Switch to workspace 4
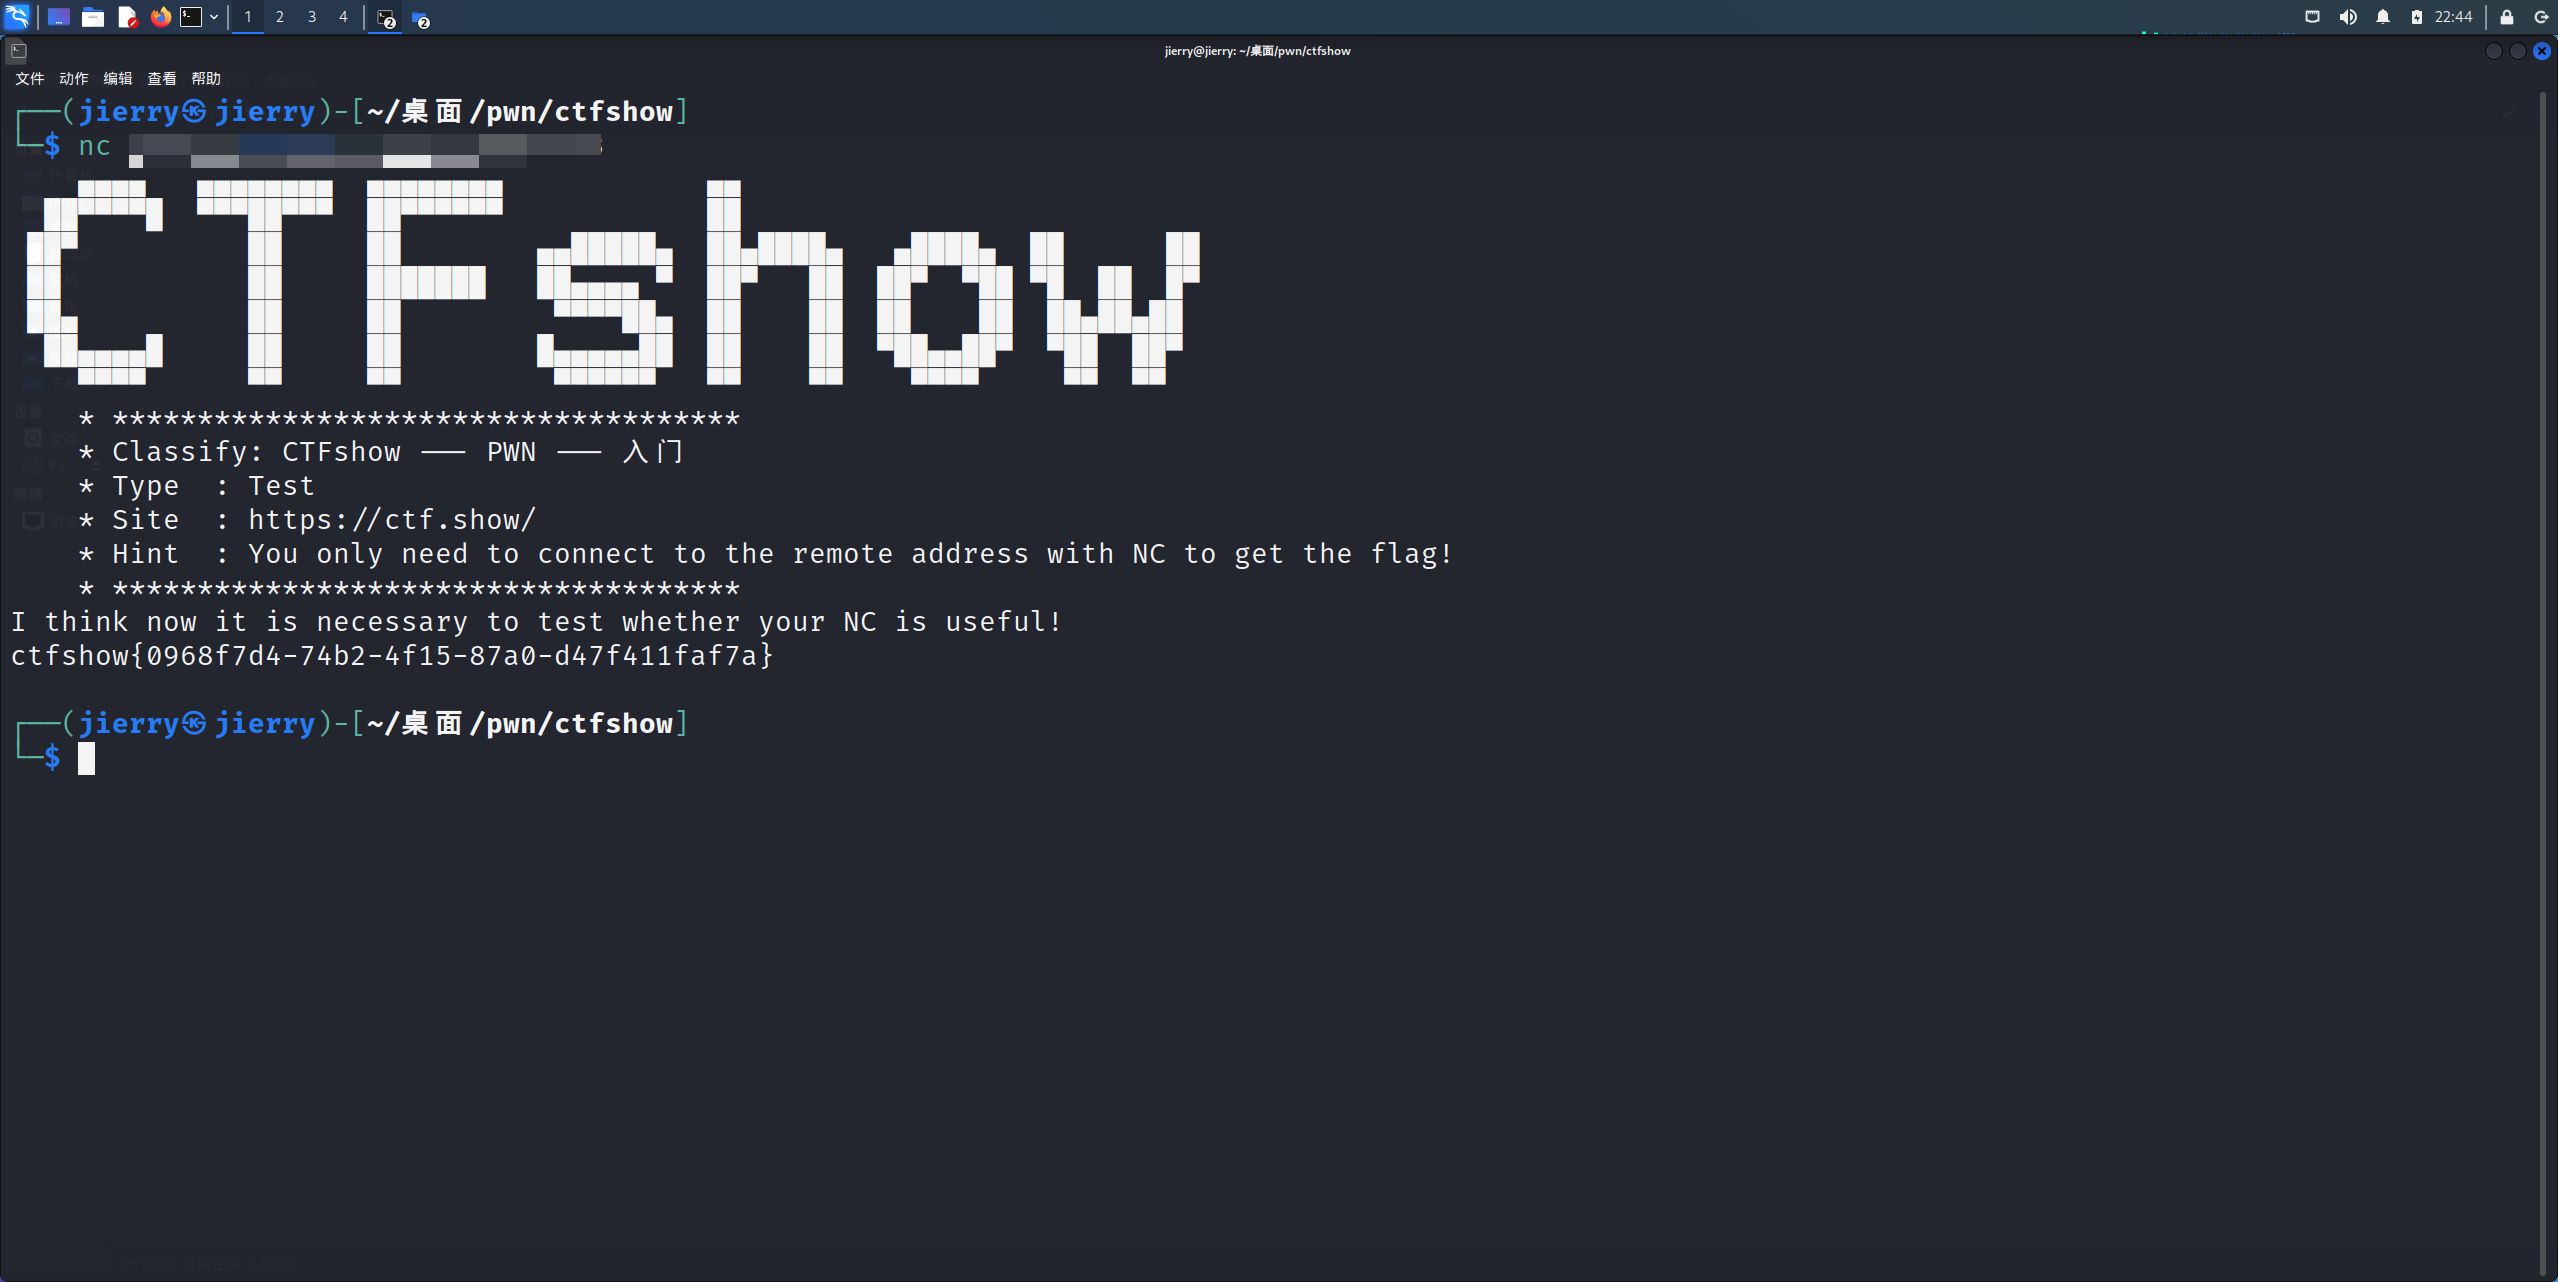This screenshot has height=1282, width=2558. click(343, 17)
